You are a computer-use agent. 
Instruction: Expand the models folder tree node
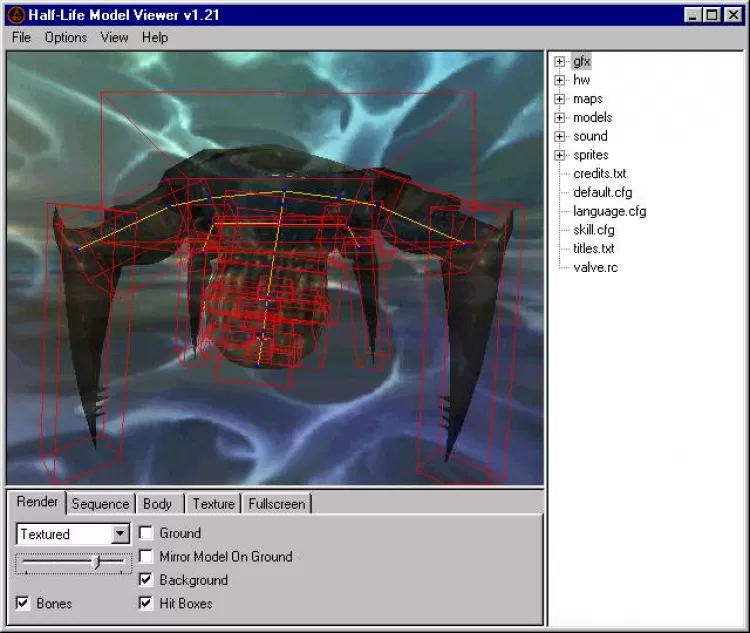560,118
